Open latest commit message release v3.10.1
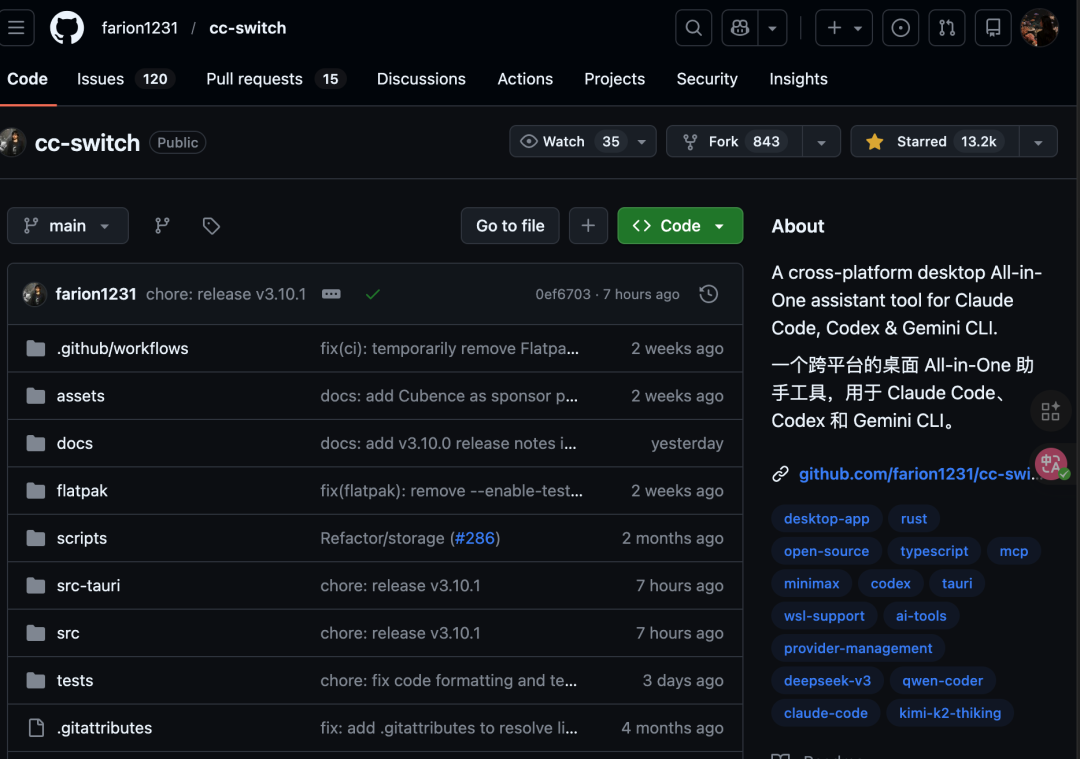Image resolution: width=1080 pixels, height=759 pixels. [226, 294]
